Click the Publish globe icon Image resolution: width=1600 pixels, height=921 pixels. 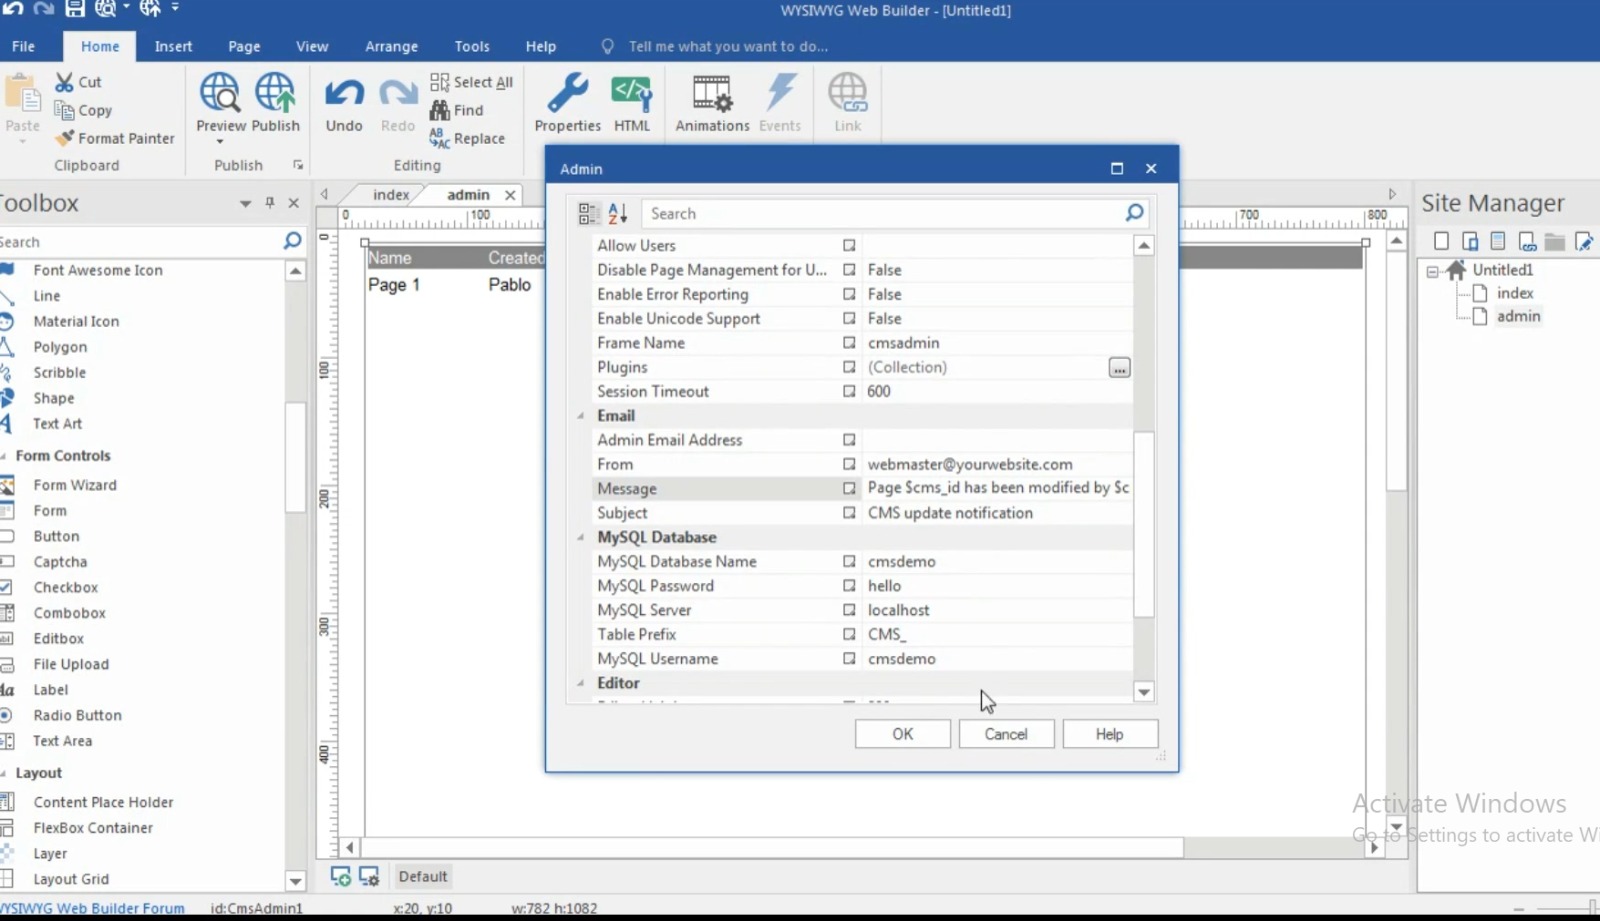tap(275, 92)
